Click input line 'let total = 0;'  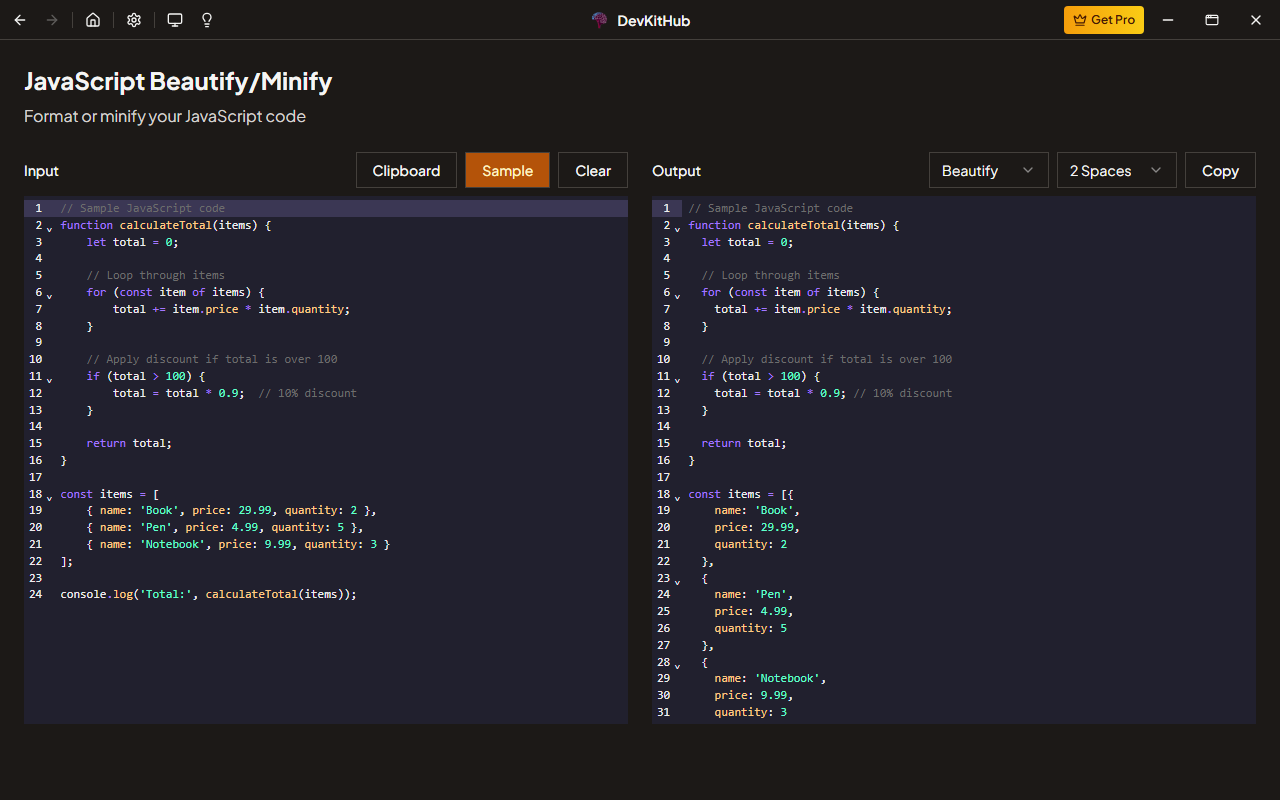click(x=133, y=242)
